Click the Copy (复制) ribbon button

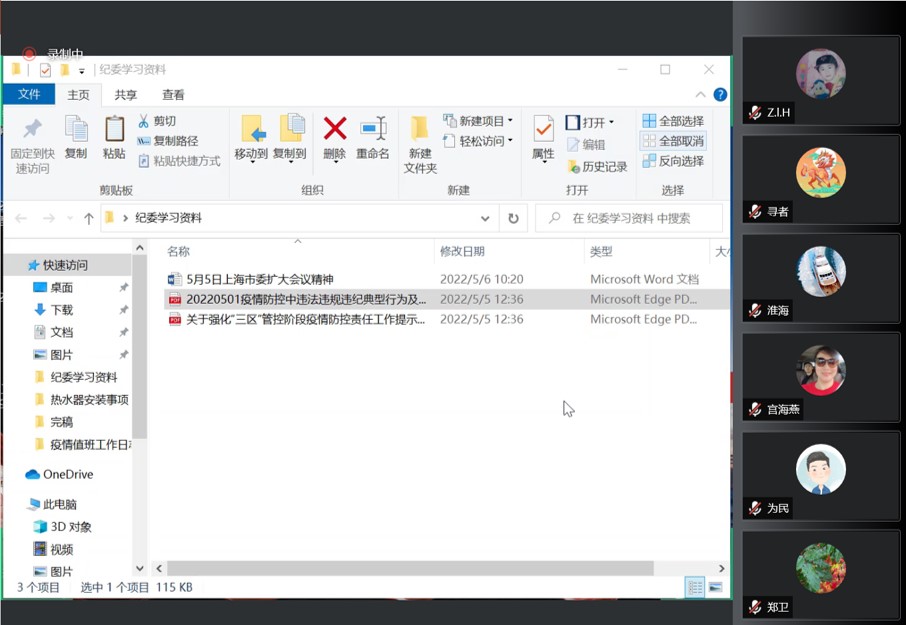[76, 137]
